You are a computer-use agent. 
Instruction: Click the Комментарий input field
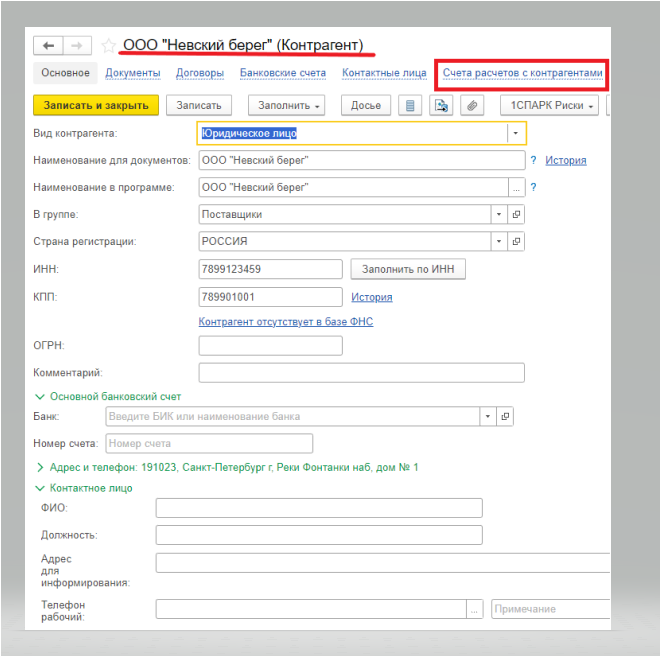click(x=362, y=373)
